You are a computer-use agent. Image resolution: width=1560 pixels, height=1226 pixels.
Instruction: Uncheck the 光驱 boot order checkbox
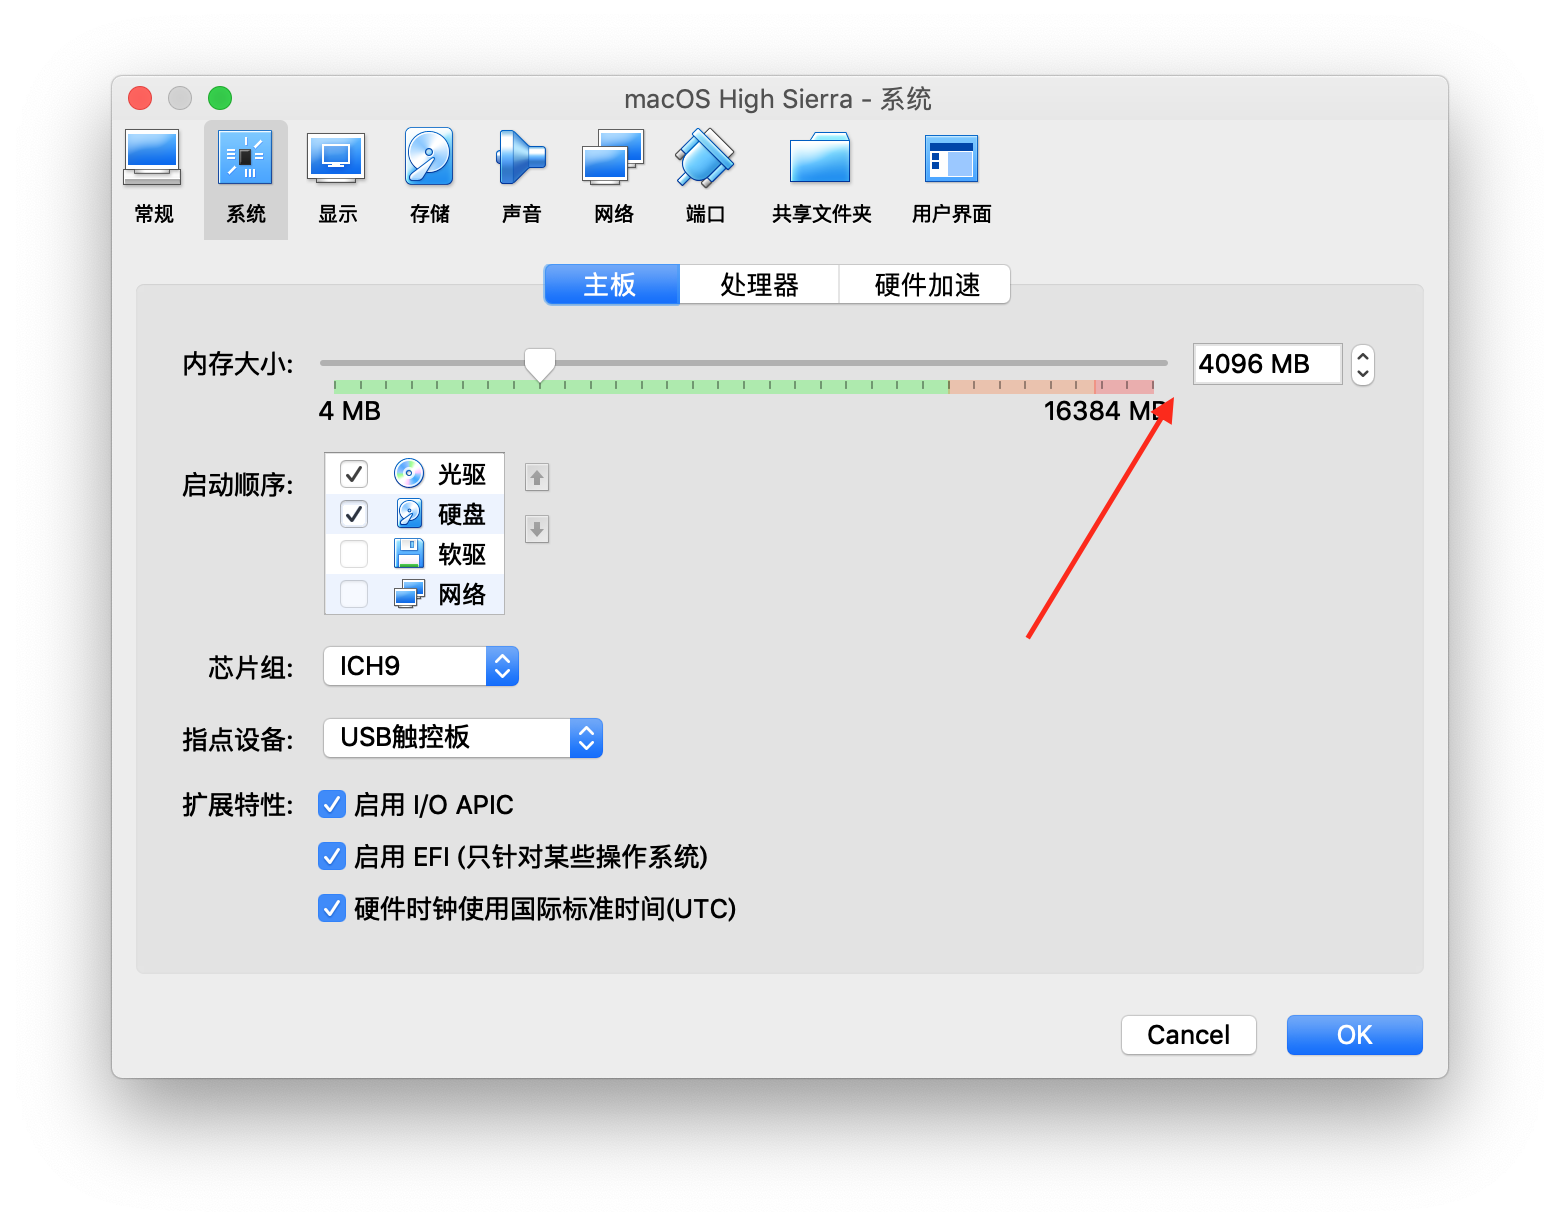(x=354, y=473)
